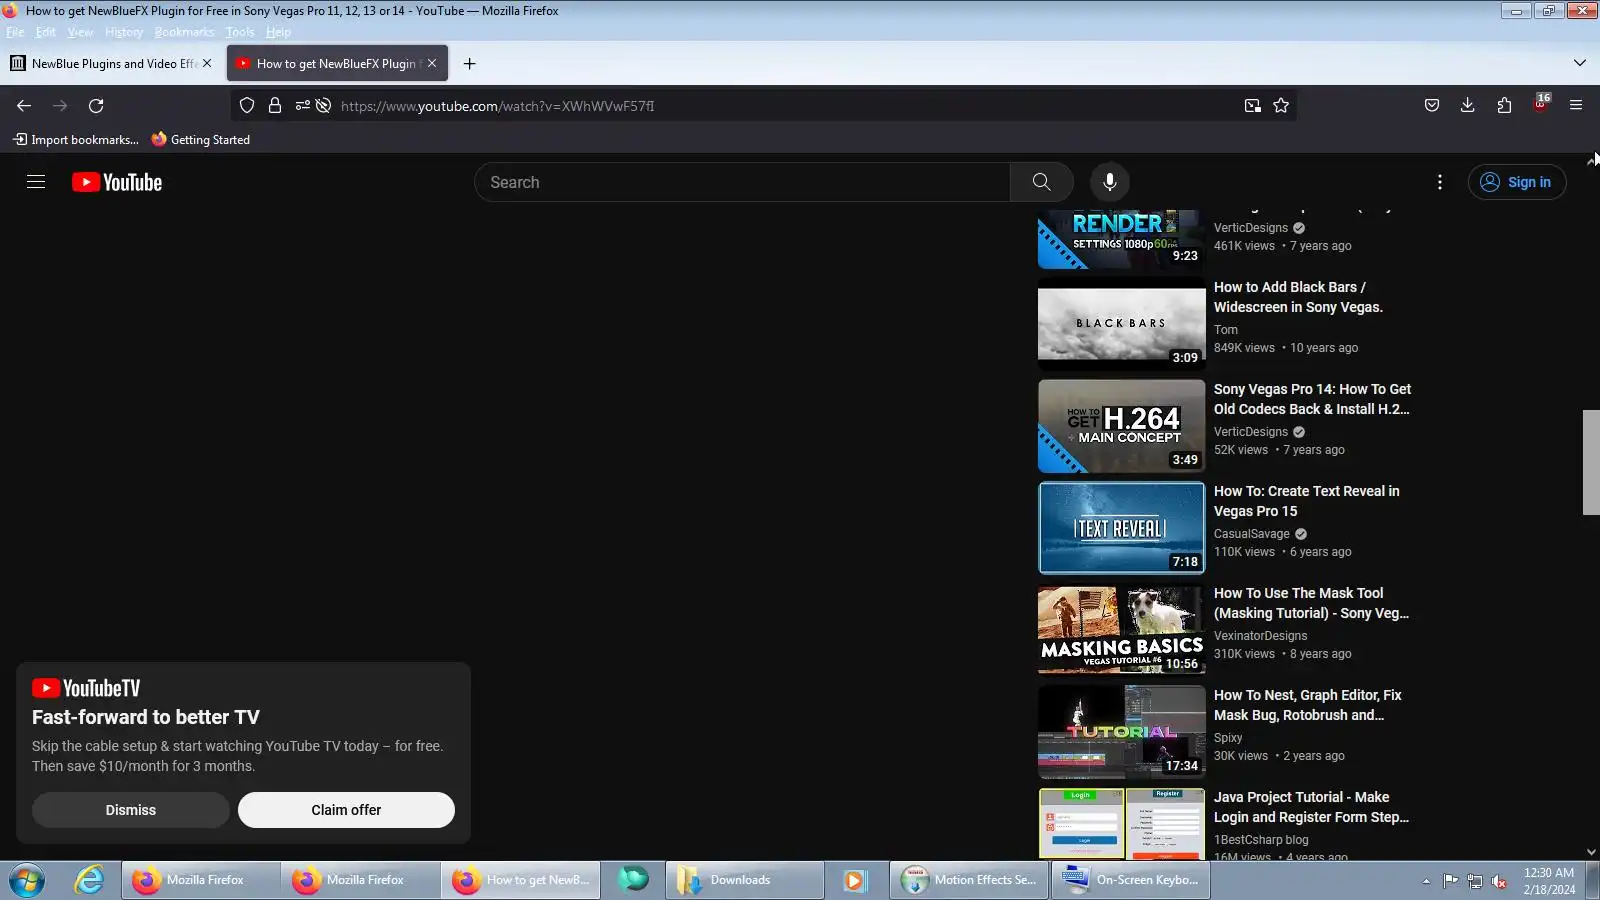Open a new Firefox tab
1600x900 pixels.
pyautogui.click(x=469, y=64)
